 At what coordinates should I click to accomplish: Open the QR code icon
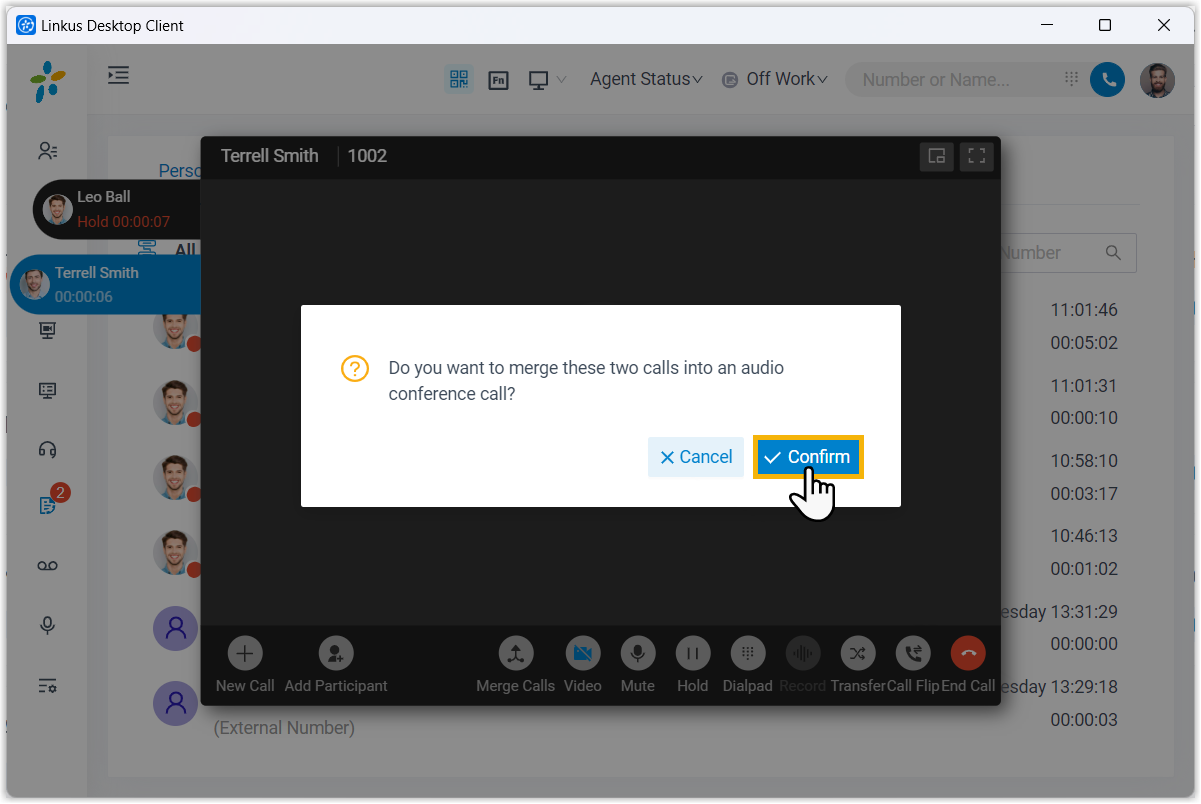click(459, 80)
